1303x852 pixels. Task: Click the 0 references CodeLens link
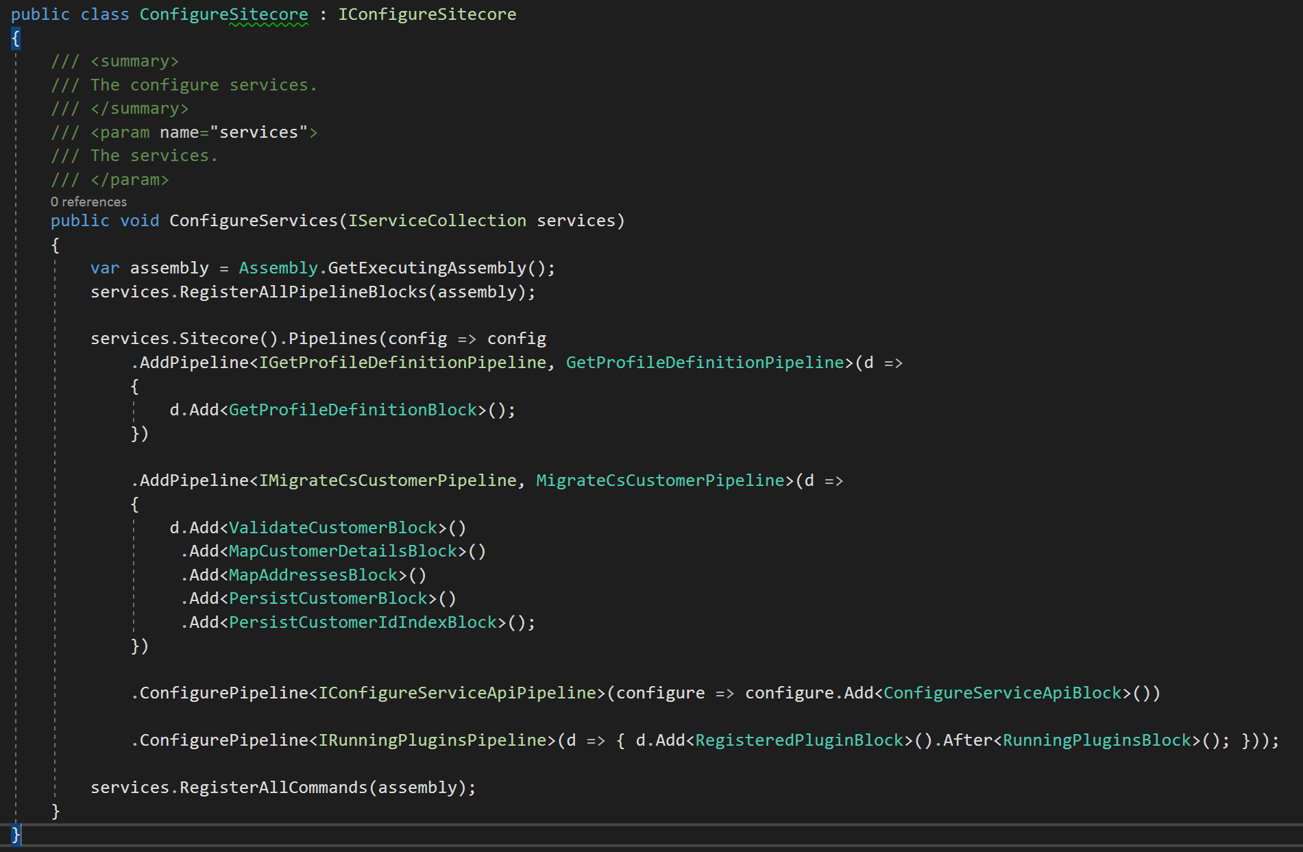88,201
